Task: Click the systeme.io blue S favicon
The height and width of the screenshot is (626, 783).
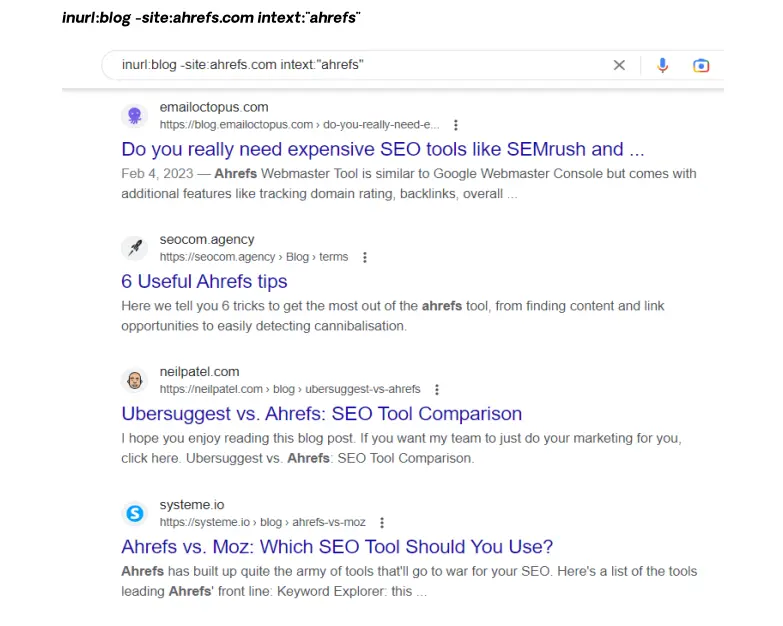Action: coord(134,513)
